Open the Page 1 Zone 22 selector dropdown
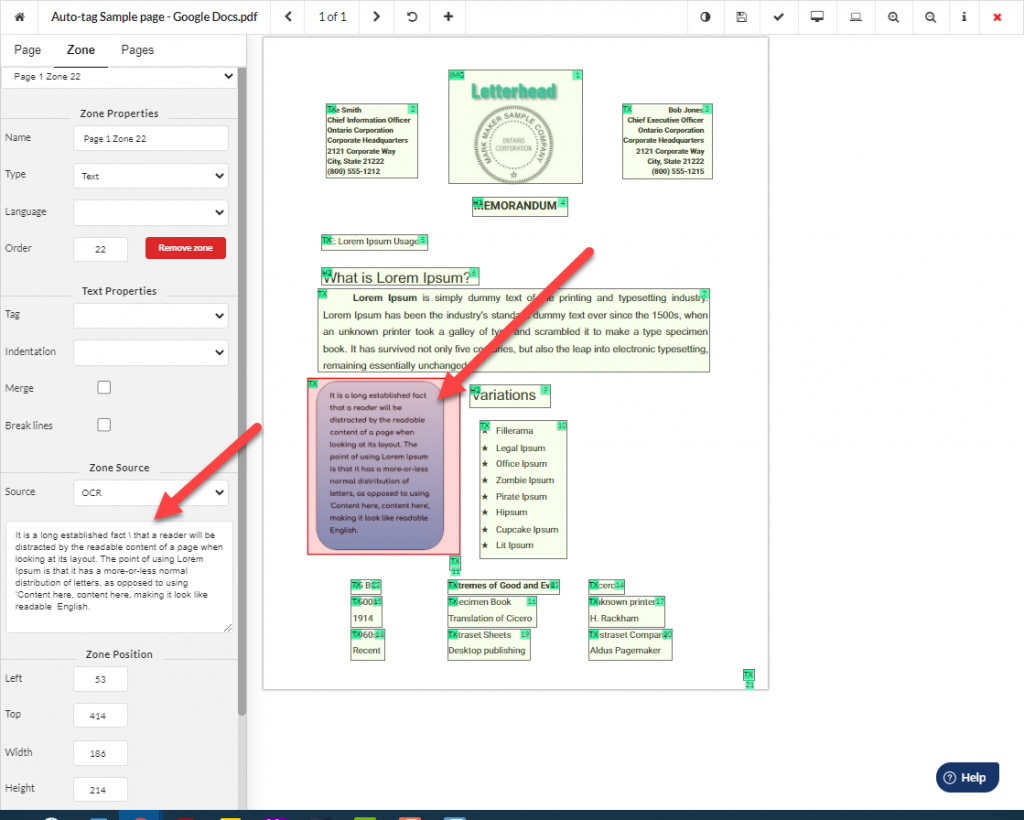Screen dimensions: 1024x820 [120, 76]
